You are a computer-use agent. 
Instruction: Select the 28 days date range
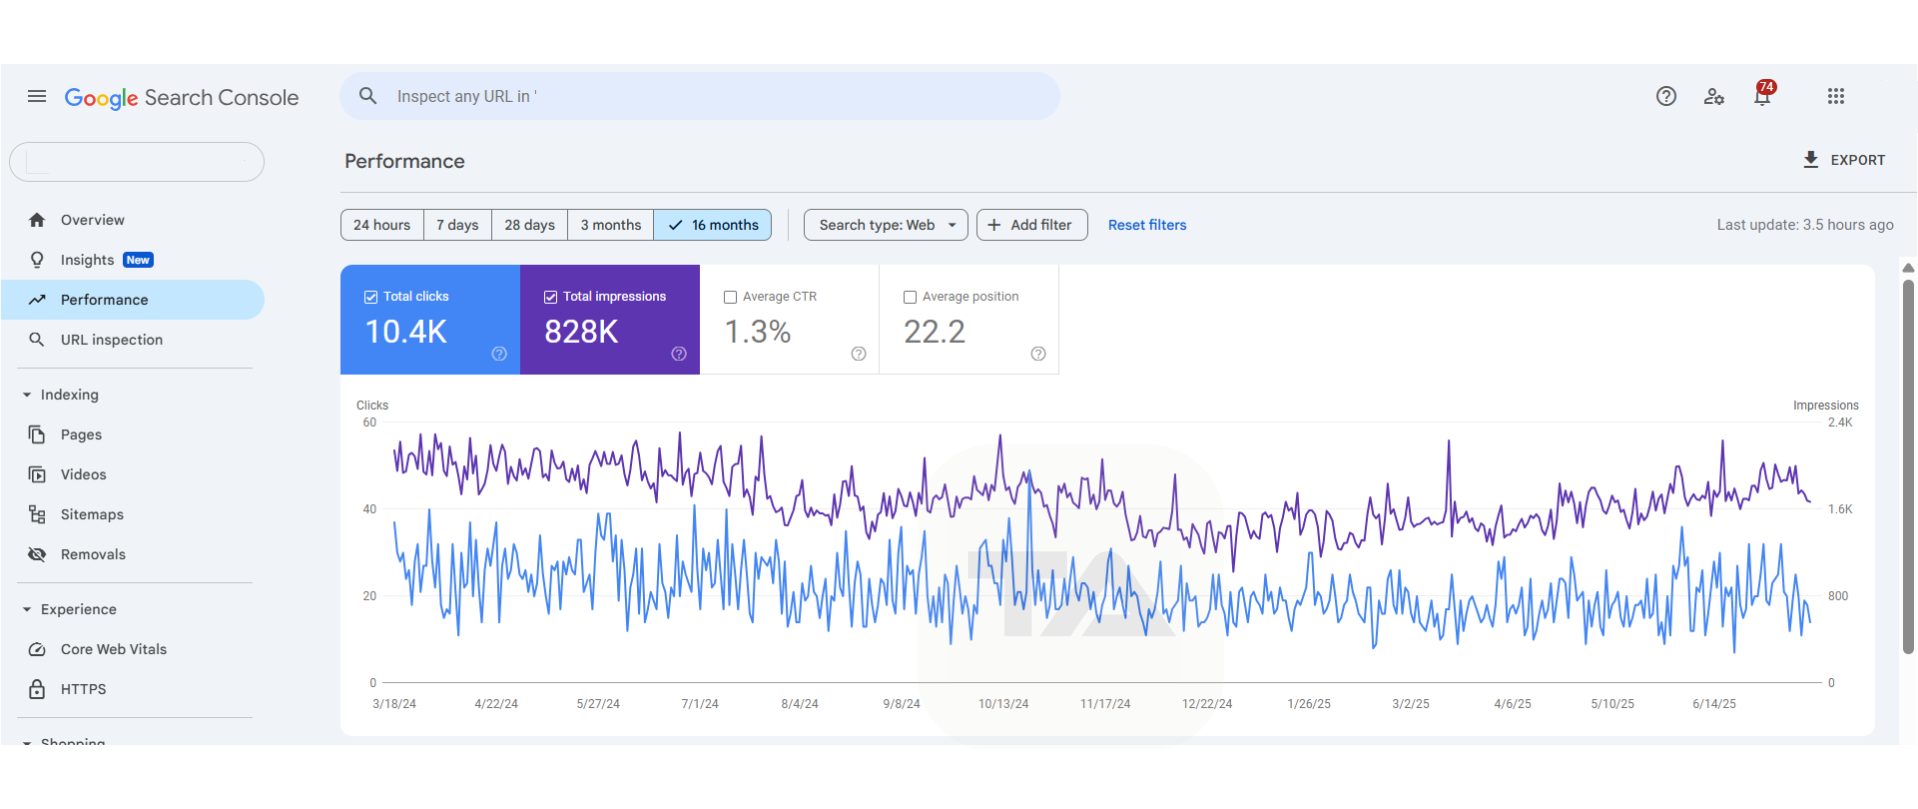(x=529, y=225)
